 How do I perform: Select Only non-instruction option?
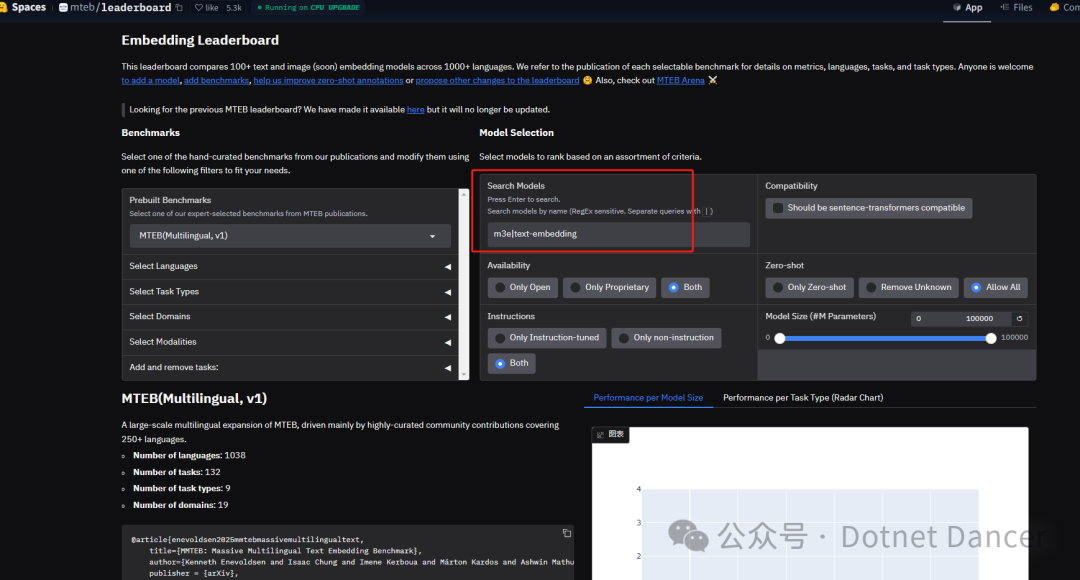point(666,338)
